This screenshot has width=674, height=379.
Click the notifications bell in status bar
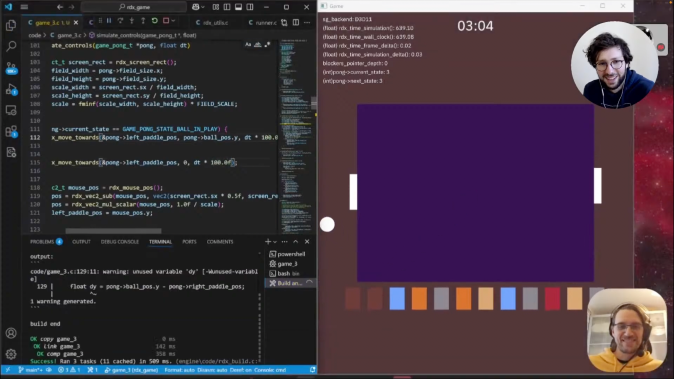click(x=312, y=370)
